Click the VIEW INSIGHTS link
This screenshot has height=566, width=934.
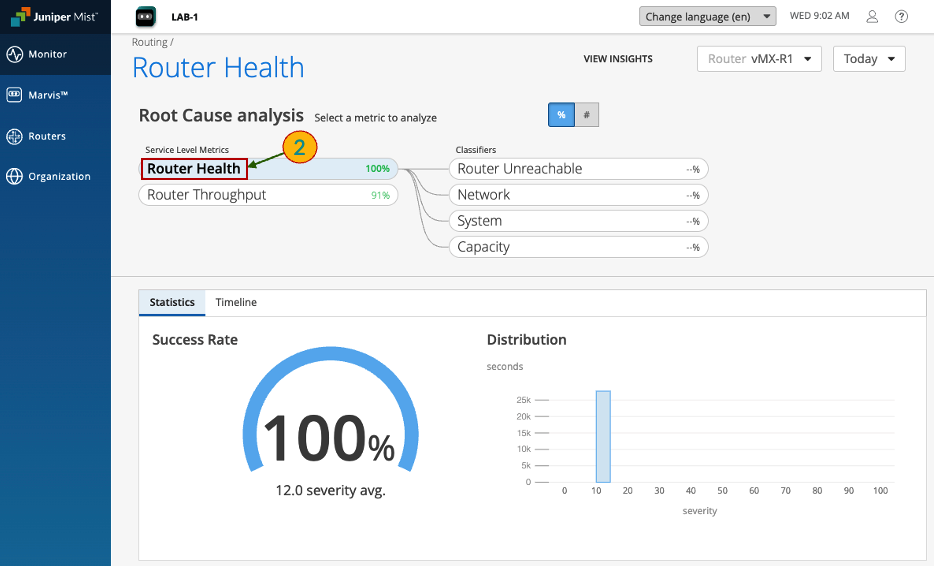[x=618, y=59]
